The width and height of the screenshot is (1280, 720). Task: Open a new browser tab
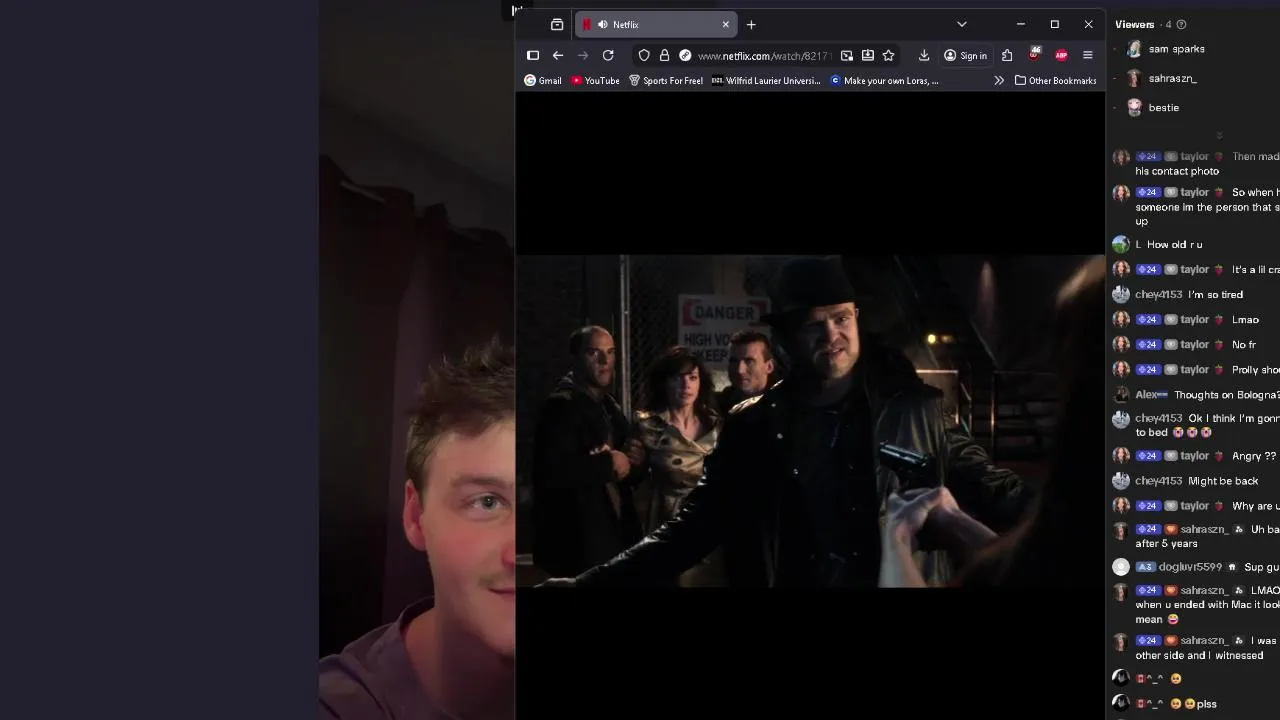pyautogui.click(x=751, y=24)
